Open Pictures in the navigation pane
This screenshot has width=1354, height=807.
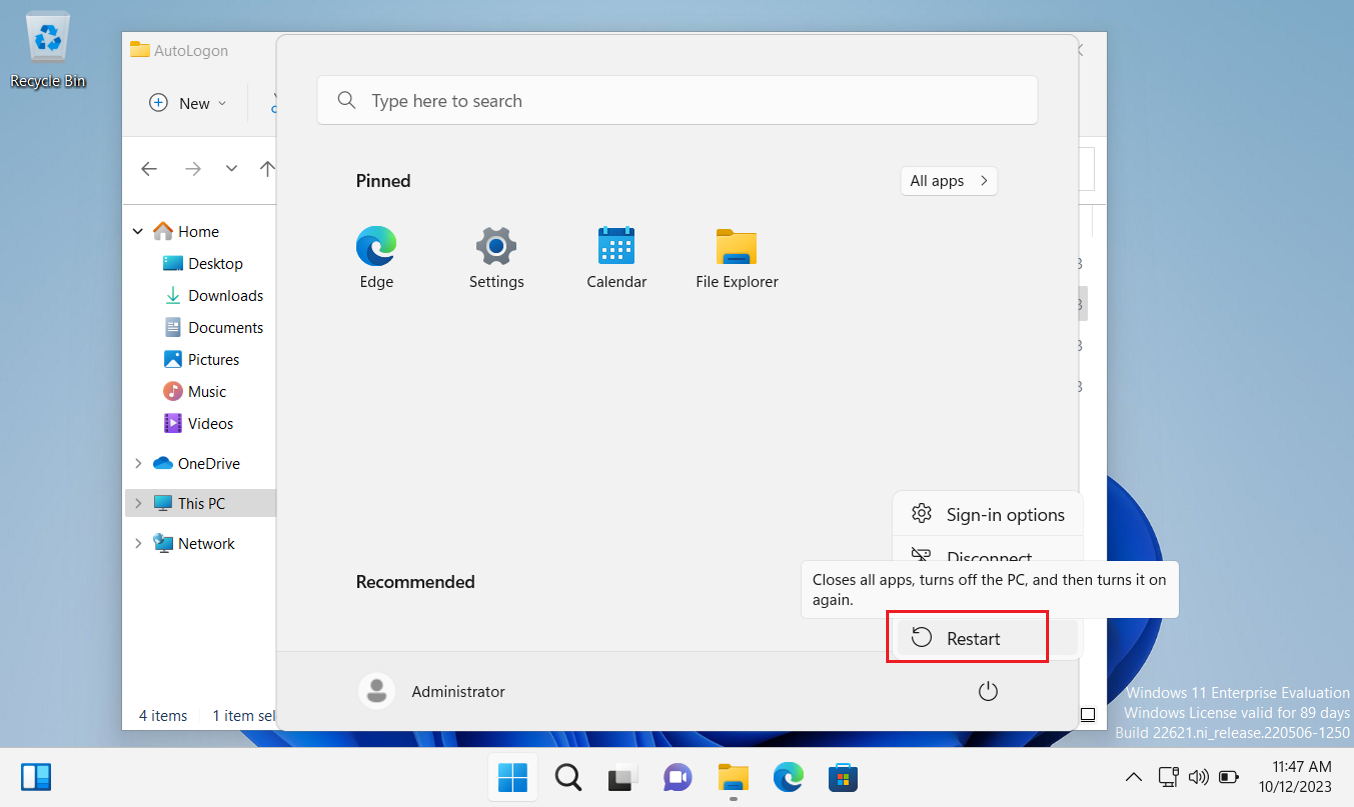point(200,360)
